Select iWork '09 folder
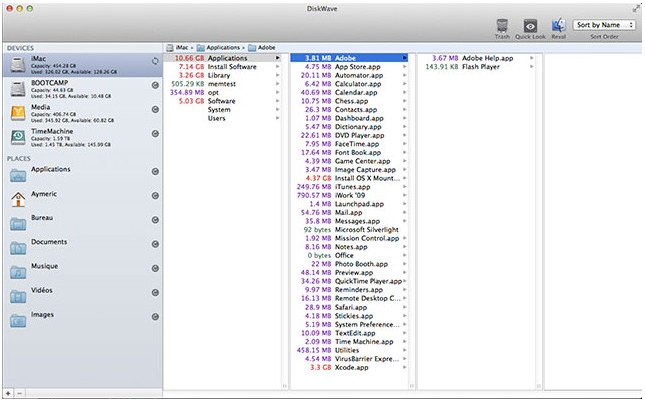 pos(349,195)
